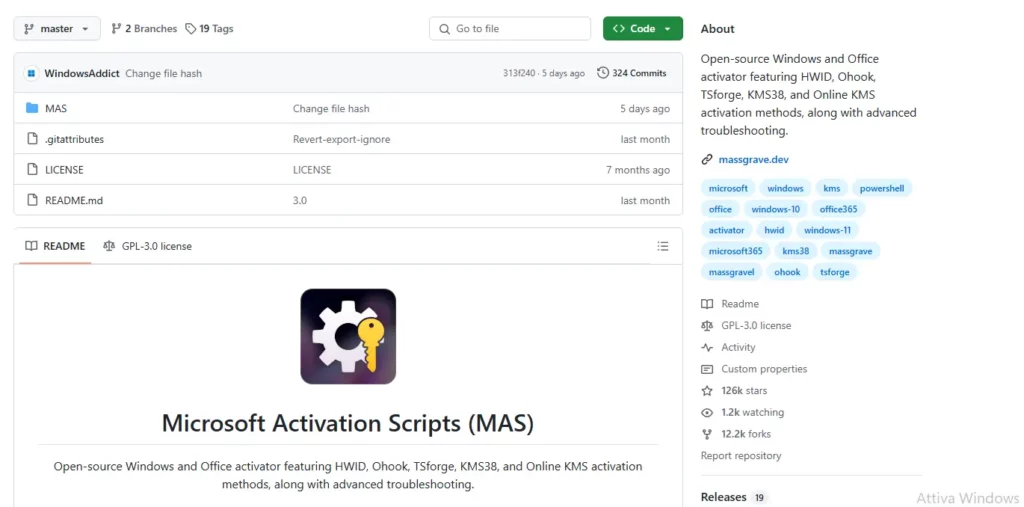
Task: Select the kms38 topic tag
Action: coord(795,251)
